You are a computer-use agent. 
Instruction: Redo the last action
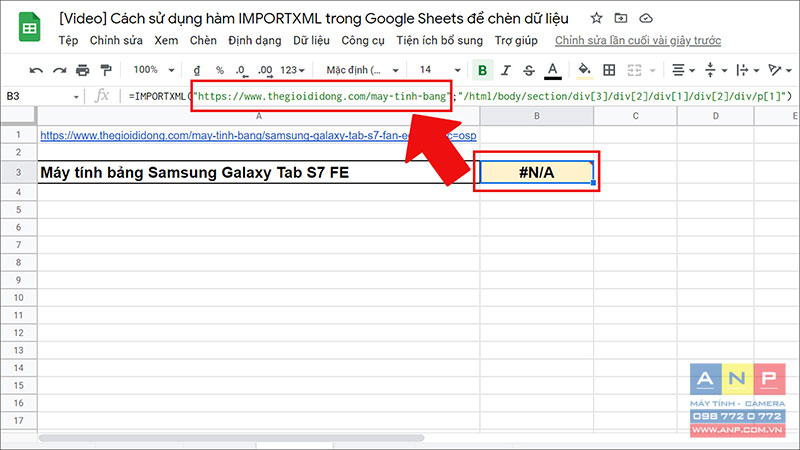(x=59, y=70)
